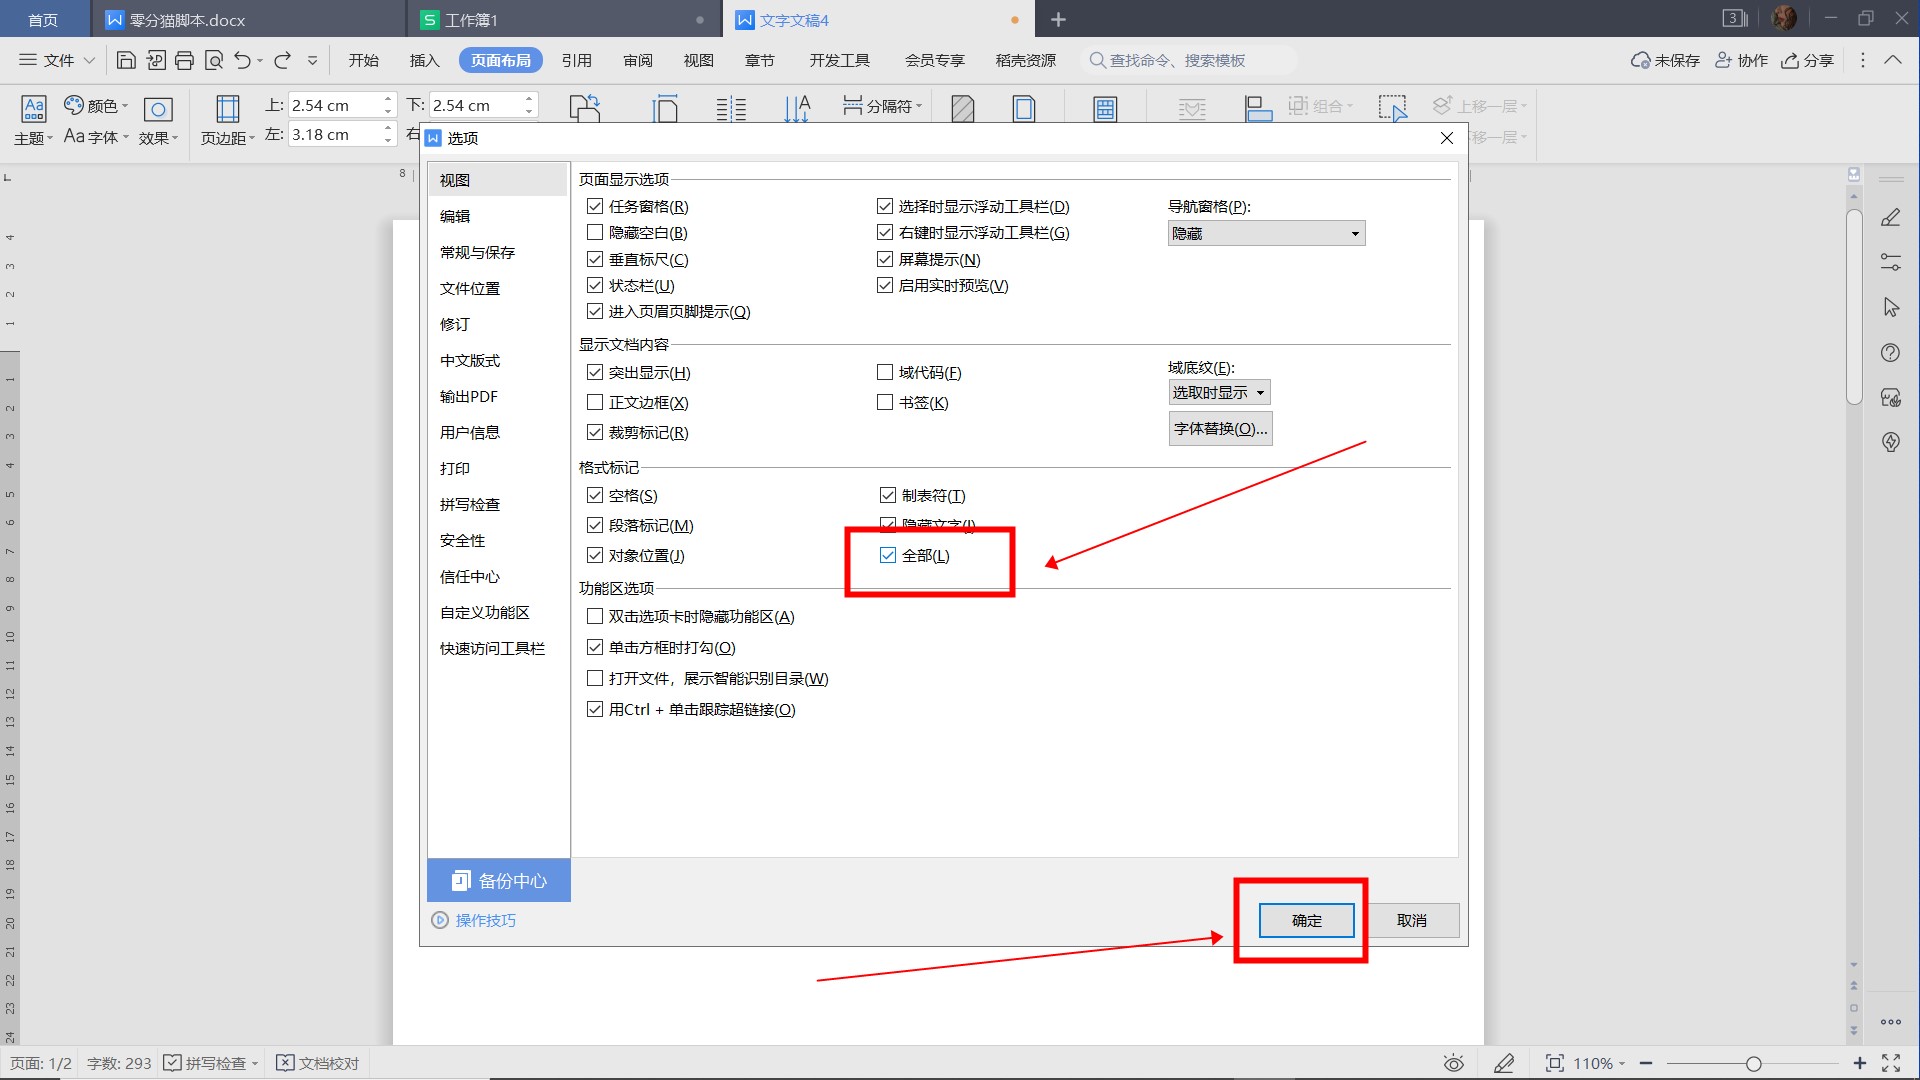Click the Undo arrow icon

(x=242, y=60)
